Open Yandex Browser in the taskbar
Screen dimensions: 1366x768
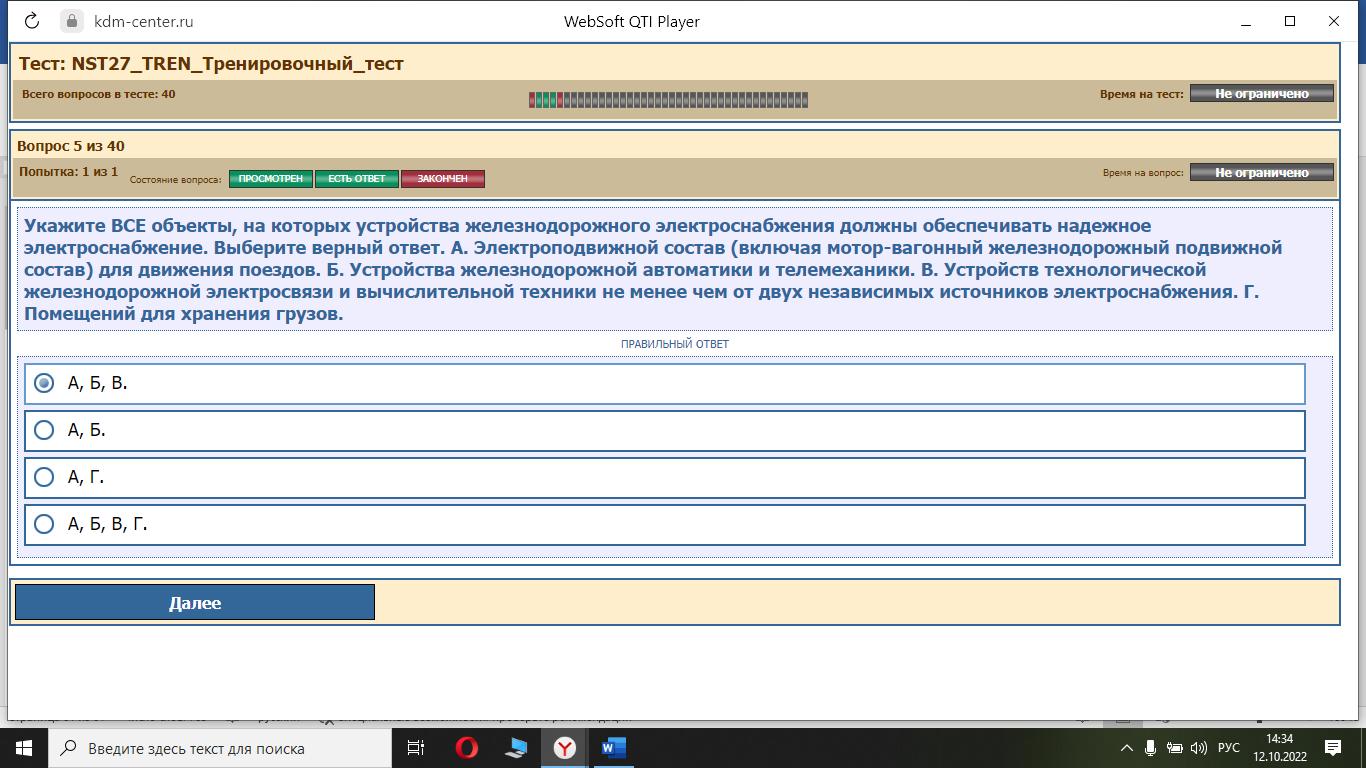click(565, 748)
